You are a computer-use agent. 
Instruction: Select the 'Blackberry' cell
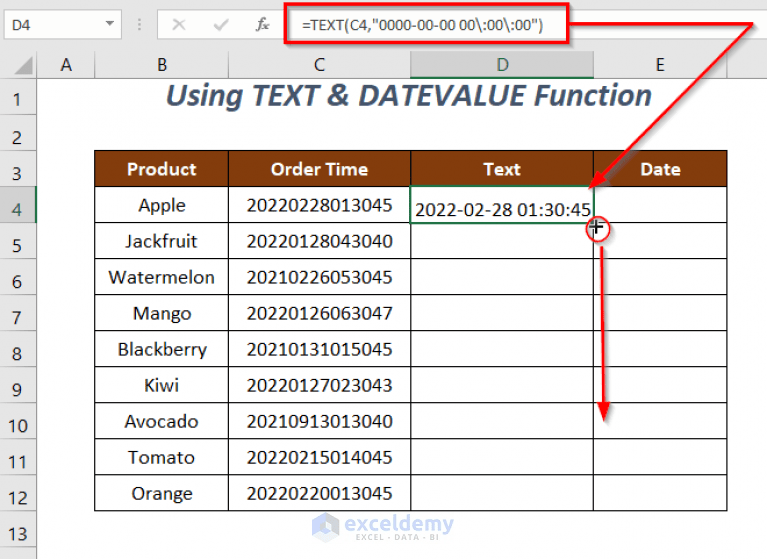pos(161,349)
